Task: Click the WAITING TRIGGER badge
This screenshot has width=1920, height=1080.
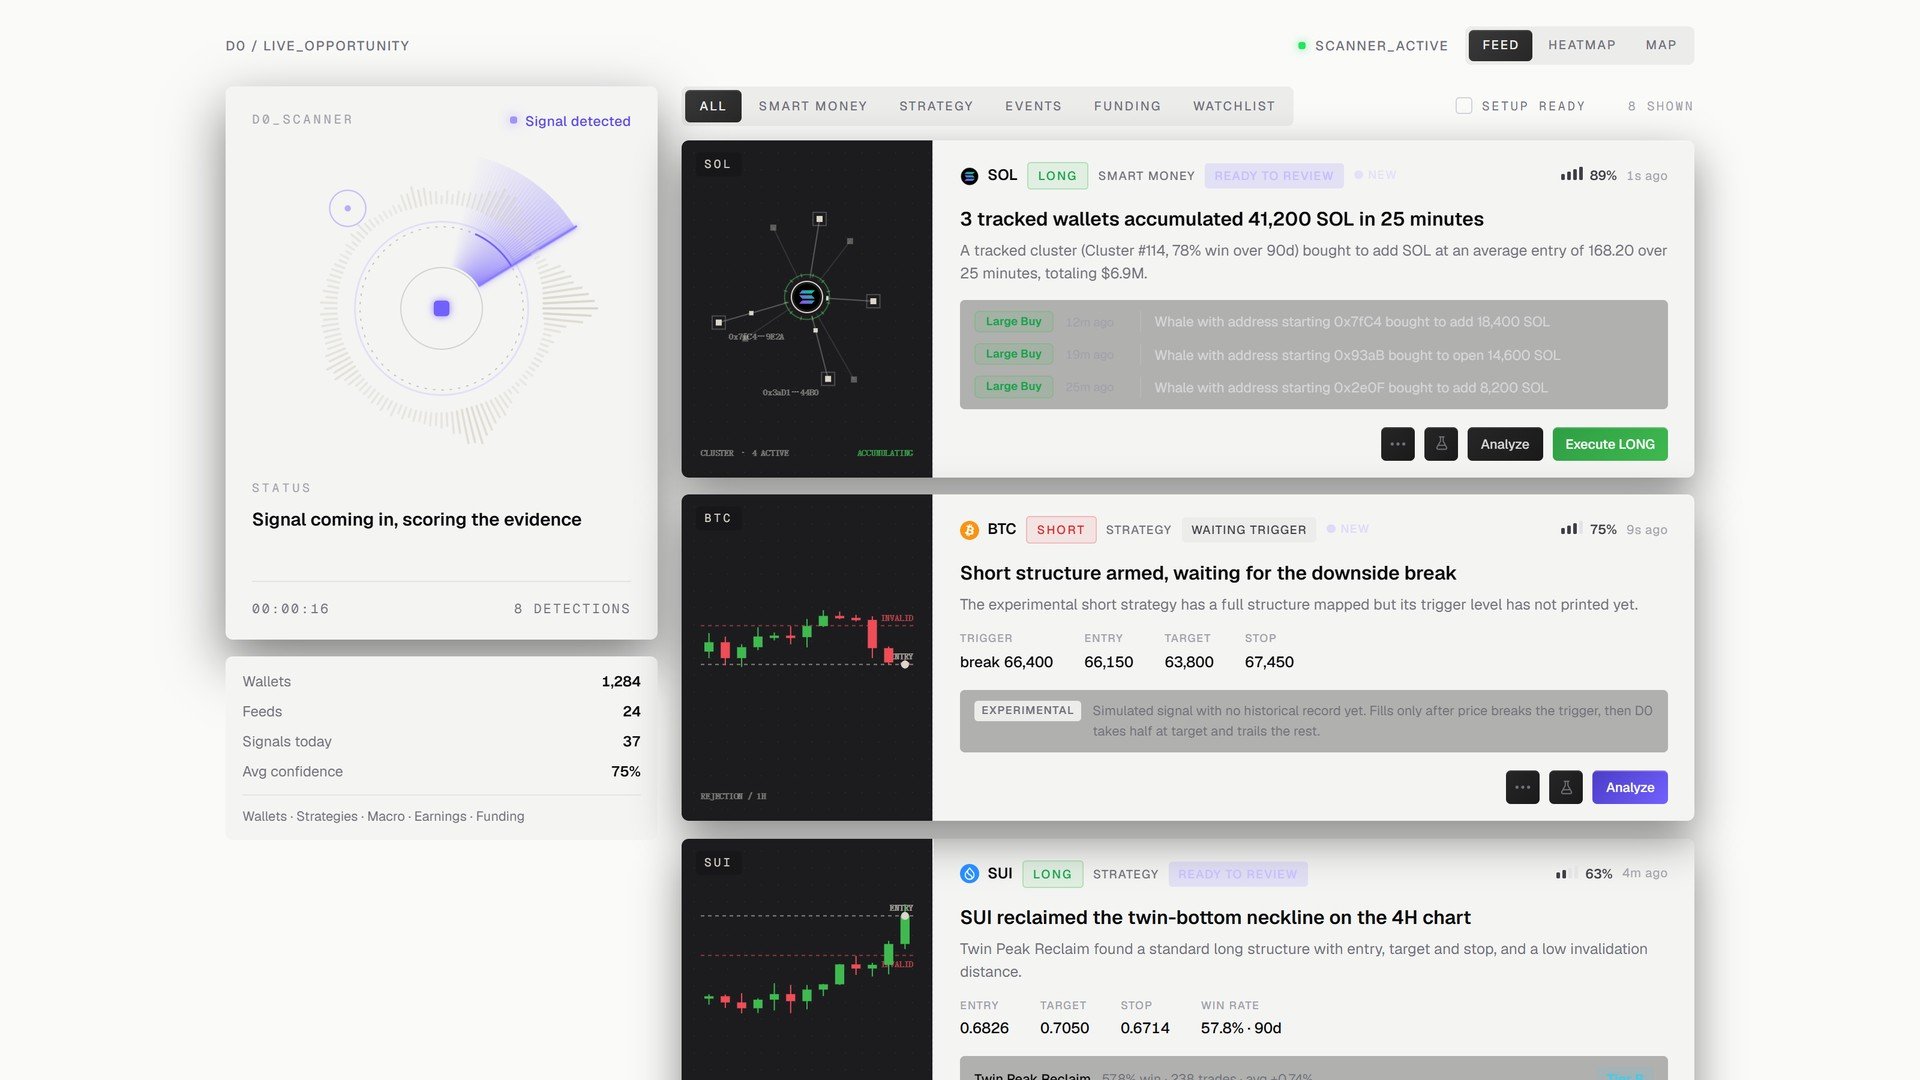Action: tap(1249, 530)
